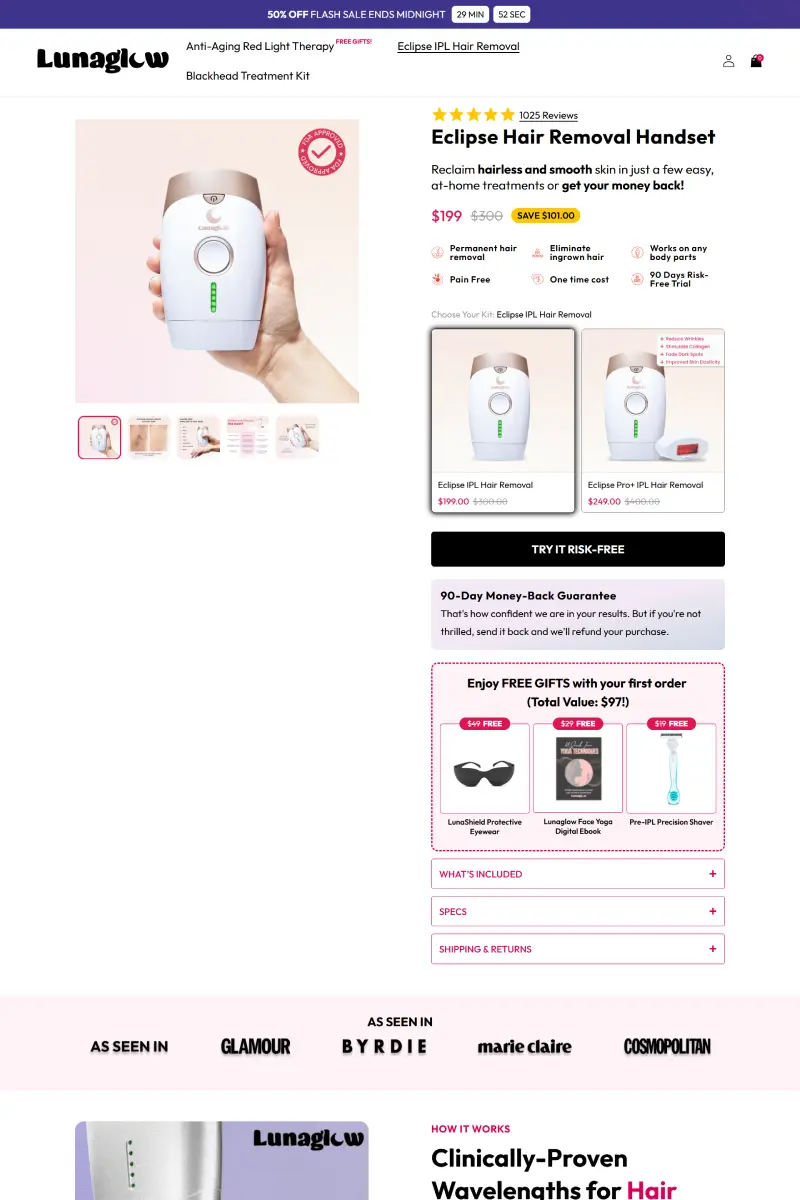Select the Eclipse IPL Hair Removal kit option
The image size is (800, 1200).
coord(503,421)
